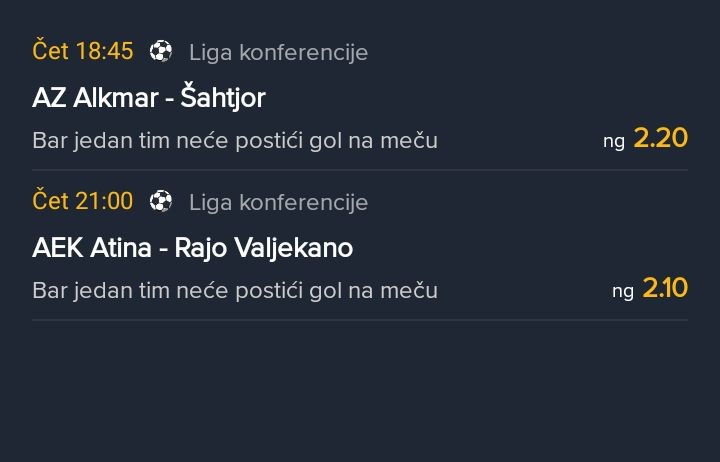This screenshot has width=720, height=462.
Task: Open the Rajo Valjekano team name
Action: (264, 248)
